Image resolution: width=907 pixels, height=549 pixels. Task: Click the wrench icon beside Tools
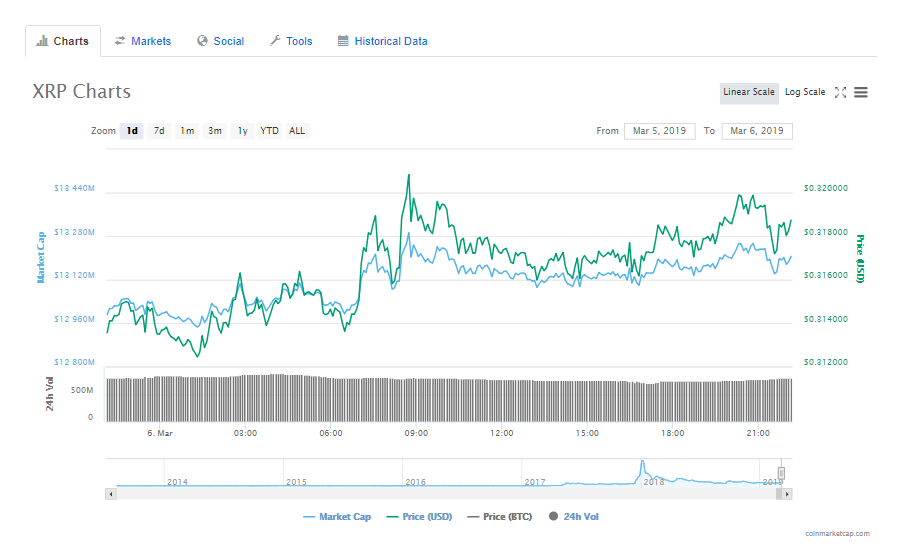tap(275, 40)
